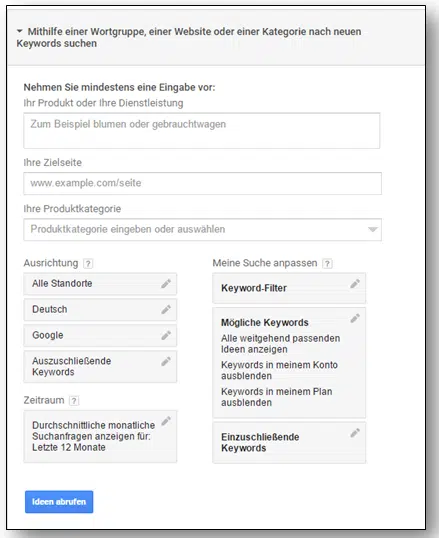The image size is (439, 538).
Task: Click the Produktkategorie eingeben oder auswählen combo box
Action: 203,230
